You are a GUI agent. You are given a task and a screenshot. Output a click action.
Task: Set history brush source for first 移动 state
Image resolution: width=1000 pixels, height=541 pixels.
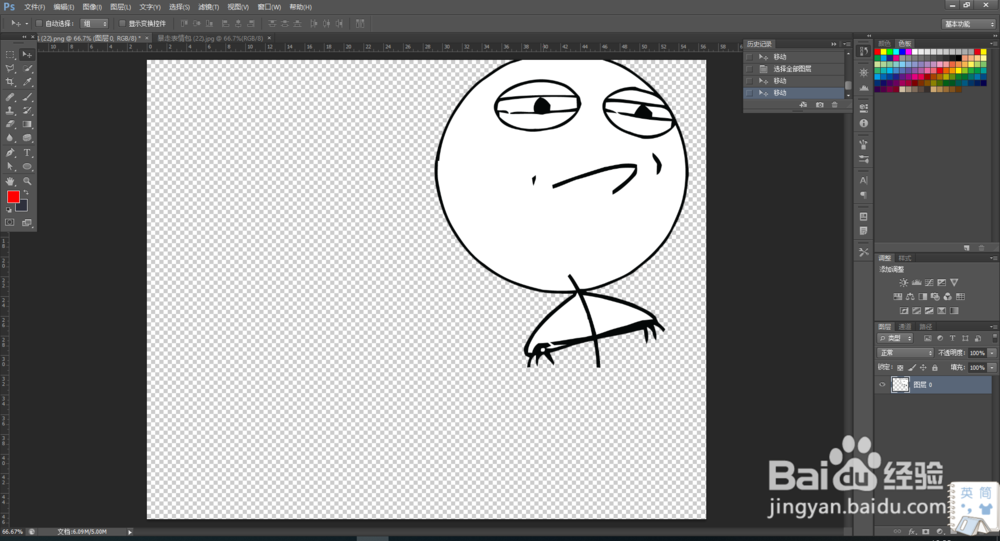pyautogui.click(x=749, y=57)
